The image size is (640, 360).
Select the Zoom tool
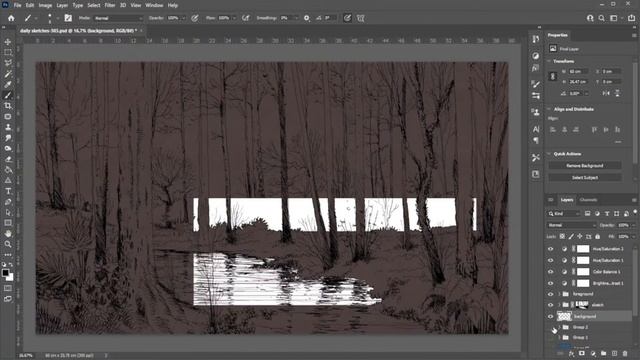8,244
